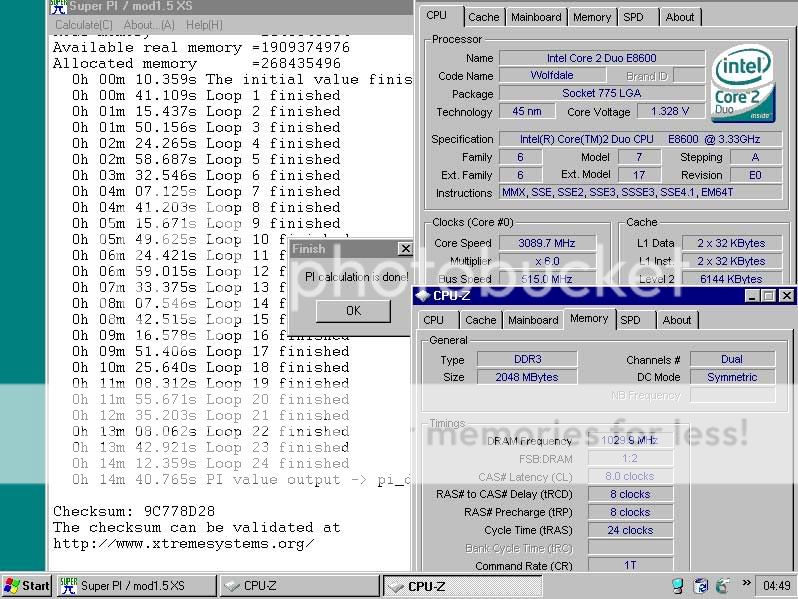Click tRCD value 8 clocks
The image size is (798, 599).
tap(630, 494)
